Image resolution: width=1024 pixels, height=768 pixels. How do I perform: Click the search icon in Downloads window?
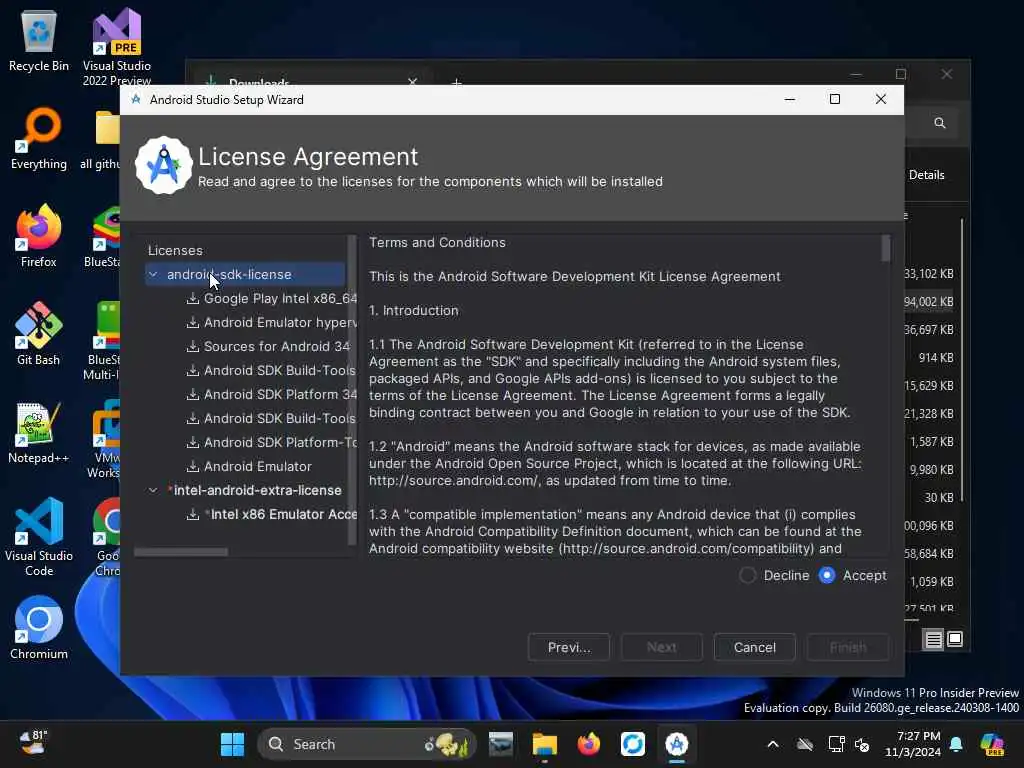940,123
